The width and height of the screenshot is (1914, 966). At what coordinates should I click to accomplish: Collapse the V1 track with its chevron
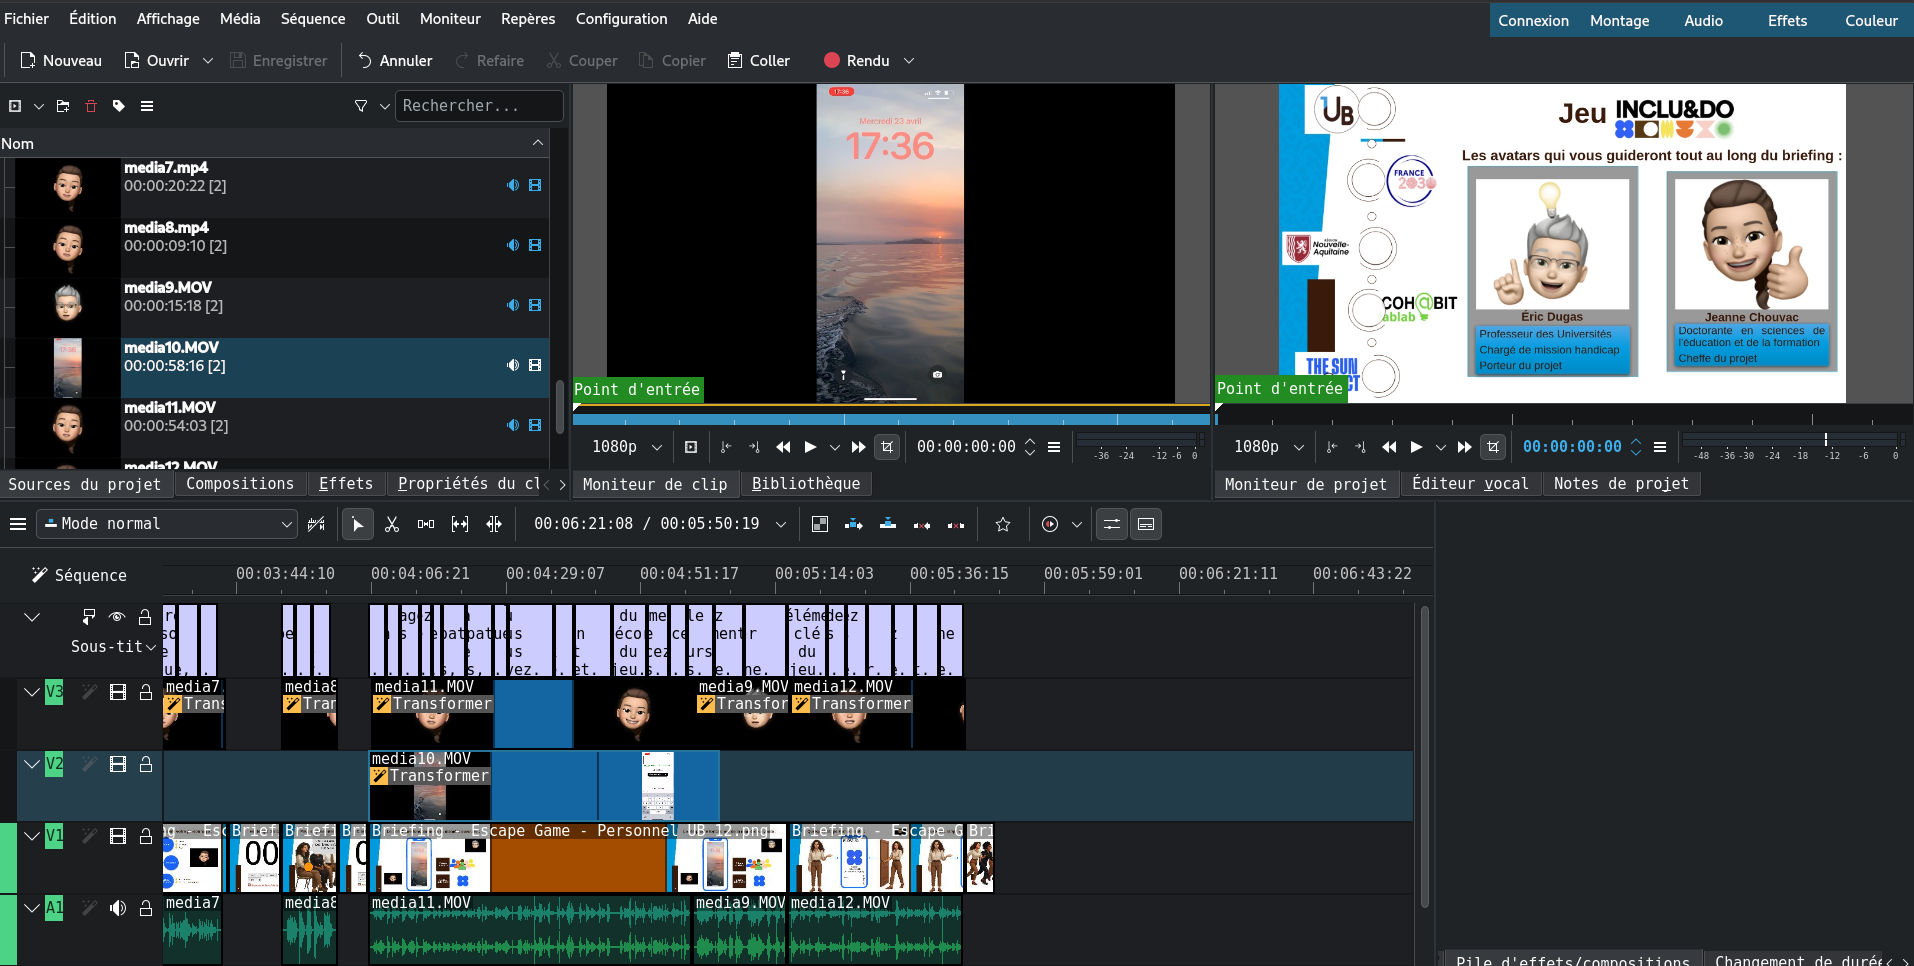click(x=32, y=836)
